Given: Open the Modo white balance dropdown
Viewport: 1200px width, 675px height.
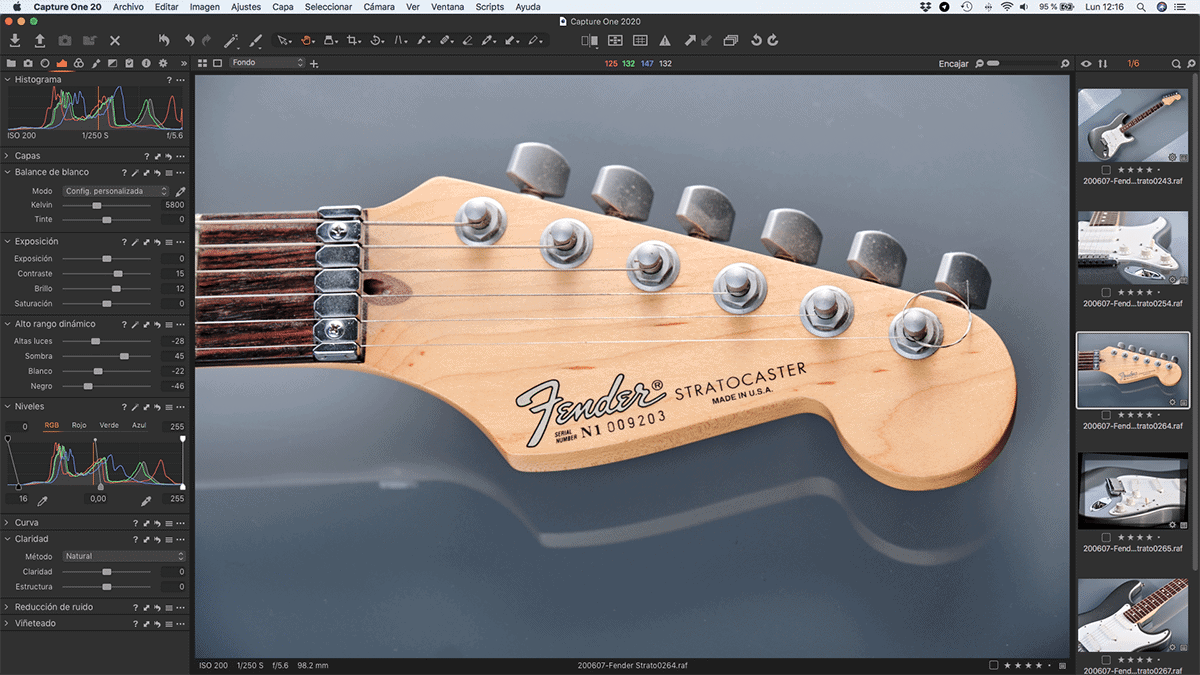Looking at the screenshot, I should tap(116, 191).
